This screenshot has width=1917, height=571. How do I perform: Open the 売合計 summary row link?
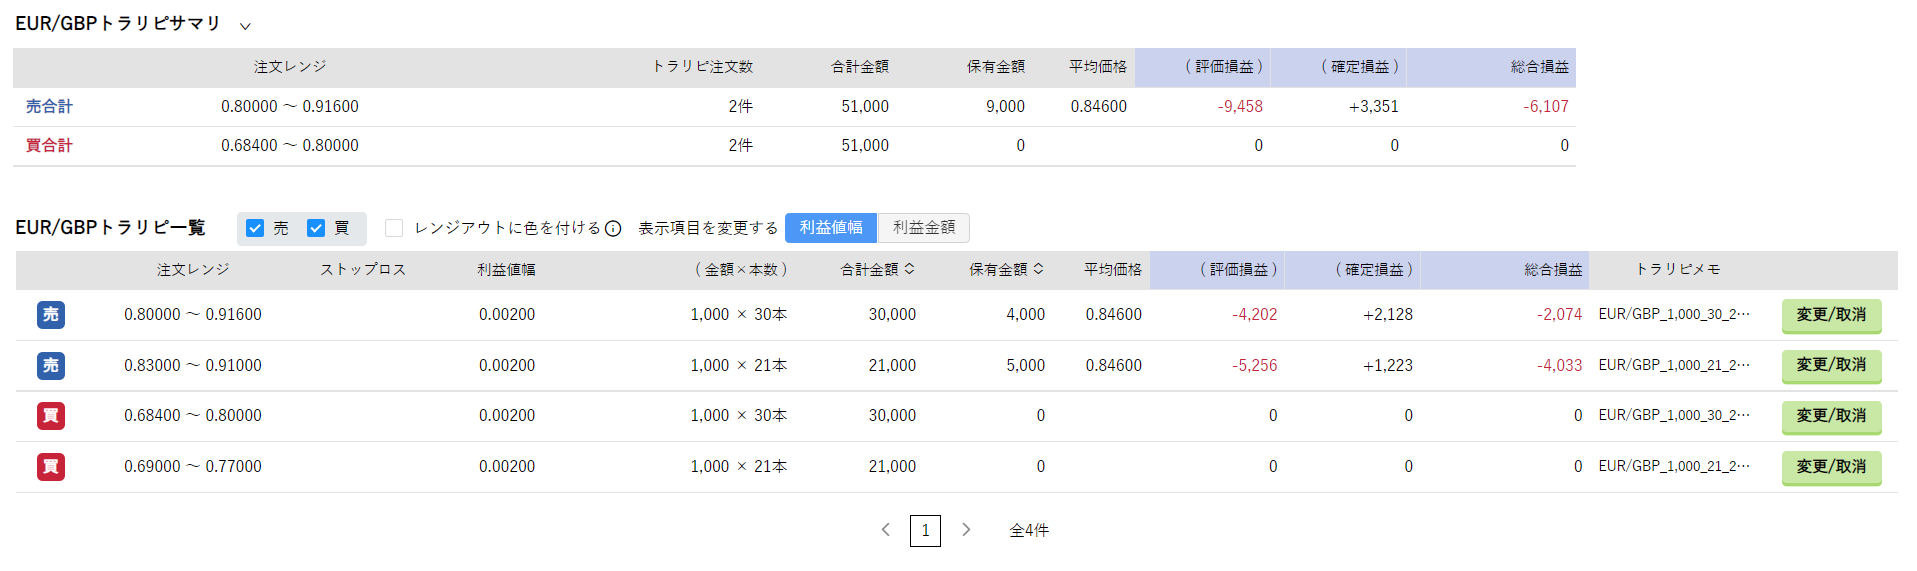(x=49, y=106)
